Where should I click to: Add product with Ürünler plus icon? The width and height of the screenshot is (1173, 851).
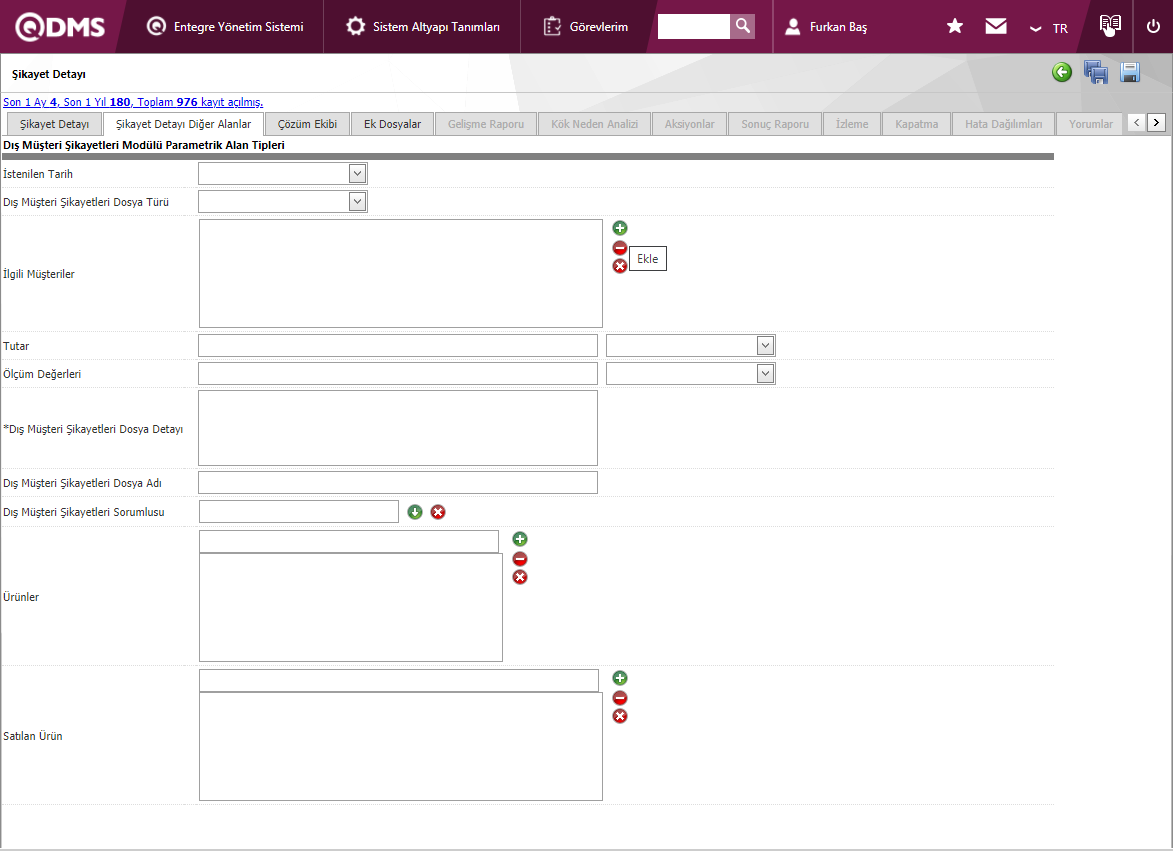(520, 539)
